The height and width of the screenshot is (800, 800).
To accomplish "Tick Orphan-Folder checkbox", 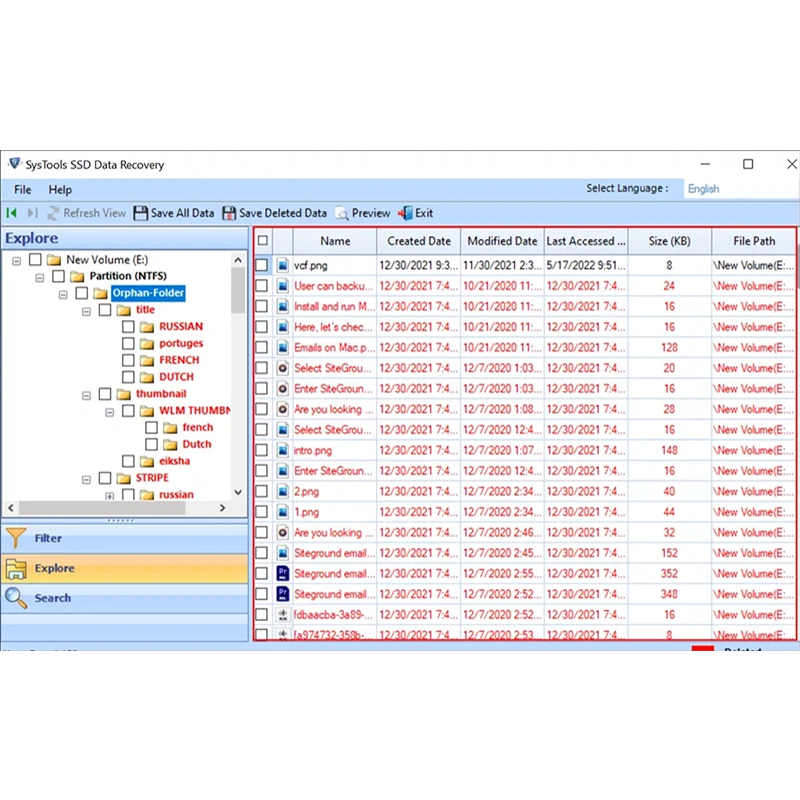I will click(82, 293).
